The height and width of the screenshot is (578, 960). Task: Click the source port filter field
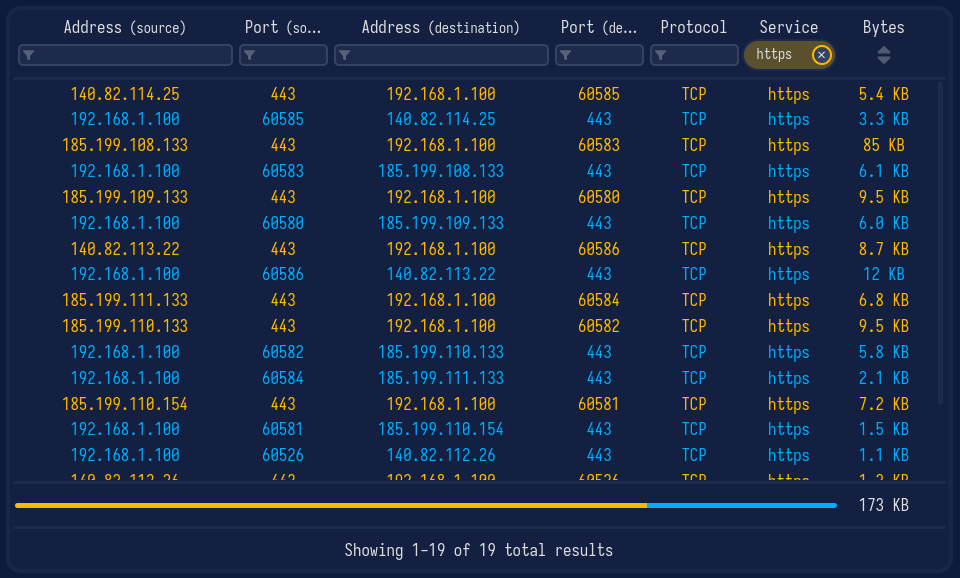click(x=283, y=55)
